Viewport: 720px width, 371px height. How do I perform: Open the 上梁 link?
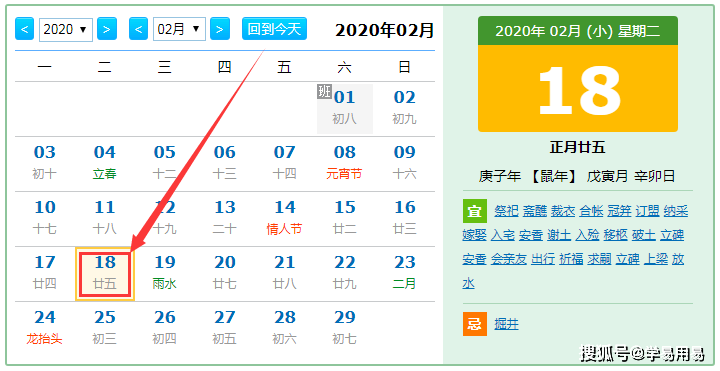tap(656, 259)
